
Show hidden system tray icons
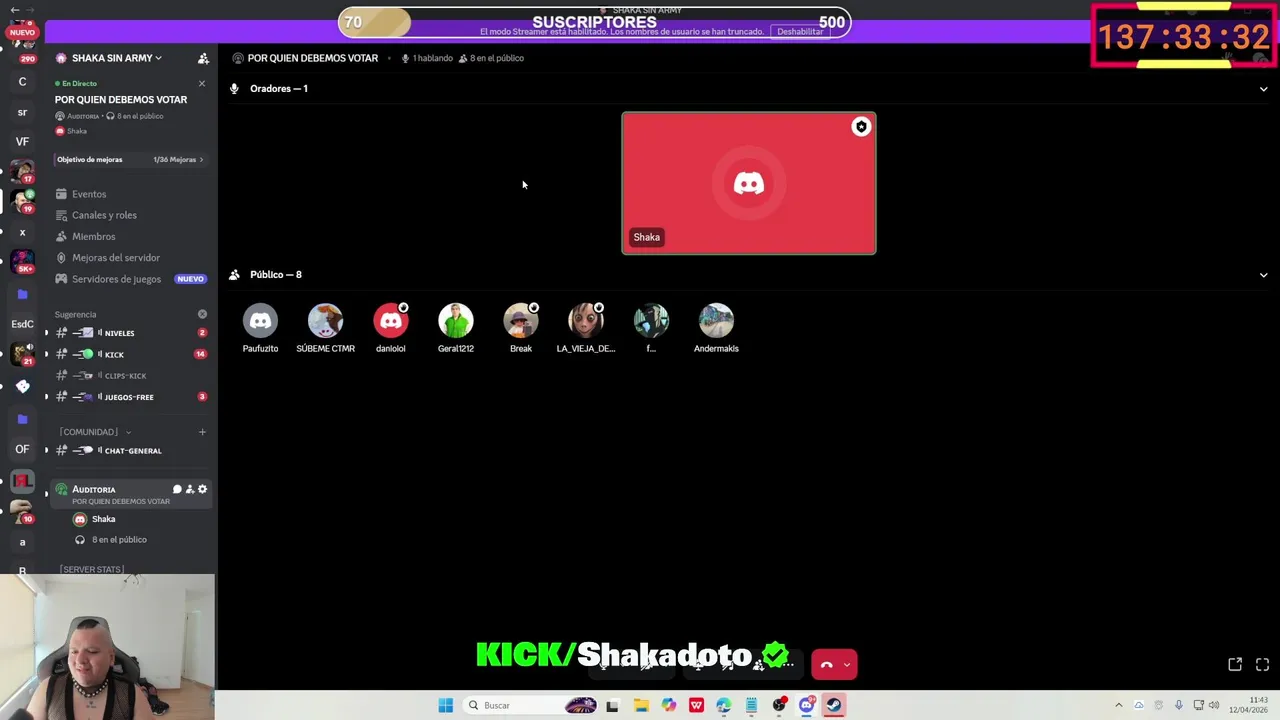pos(1119,705)
